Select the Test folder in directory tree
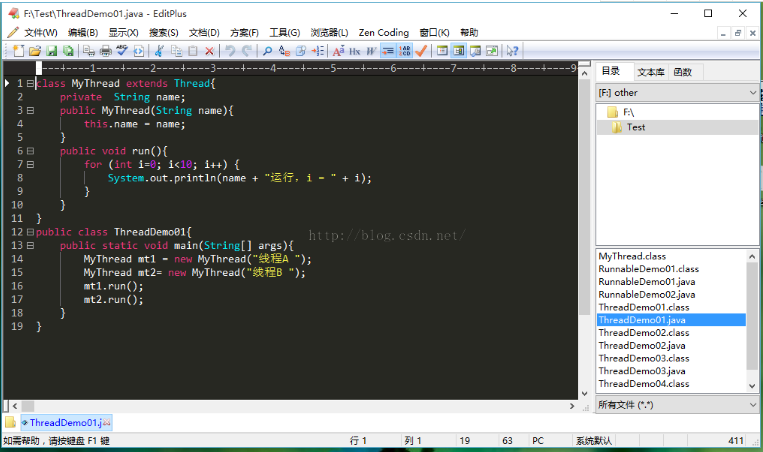This screenshot has height=452, width=763. tap(635, 127)
